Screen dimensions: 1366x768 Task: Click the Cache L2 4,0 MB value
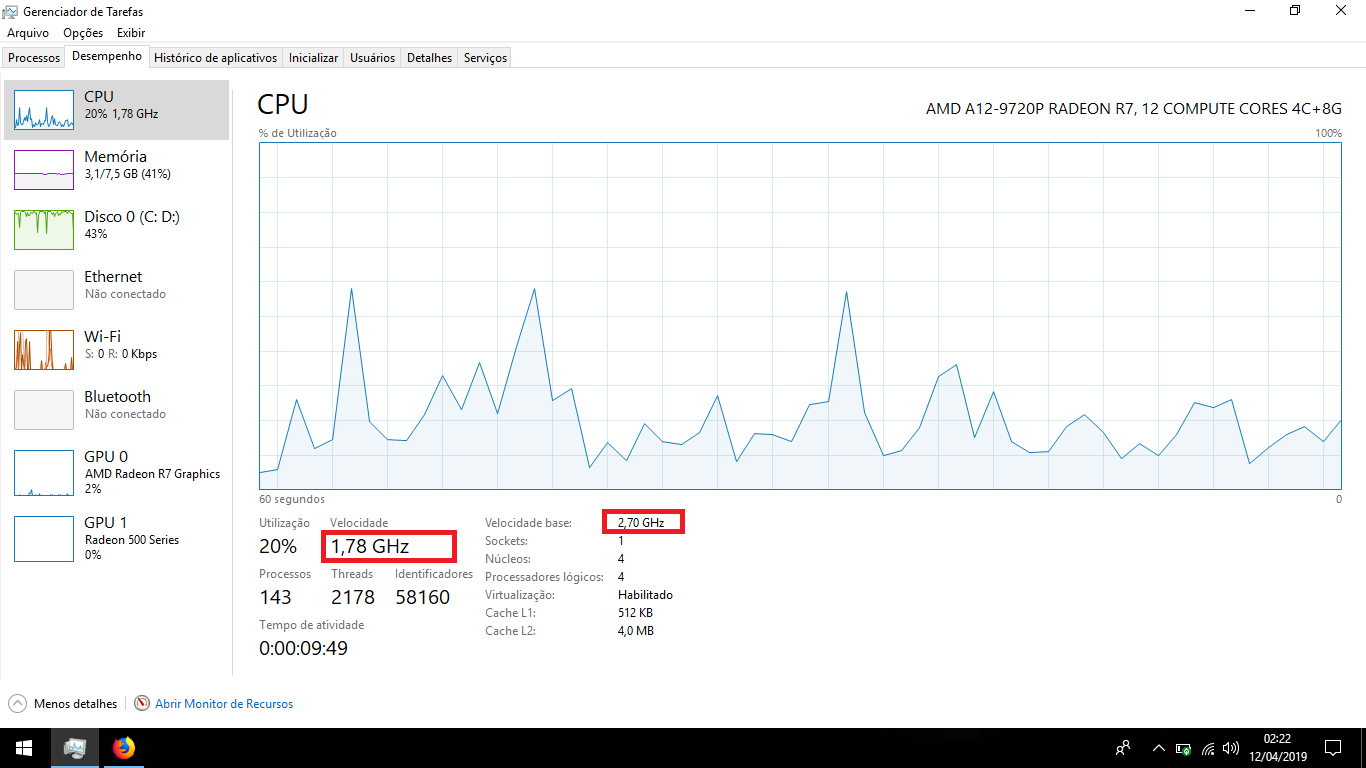(635, 630)
